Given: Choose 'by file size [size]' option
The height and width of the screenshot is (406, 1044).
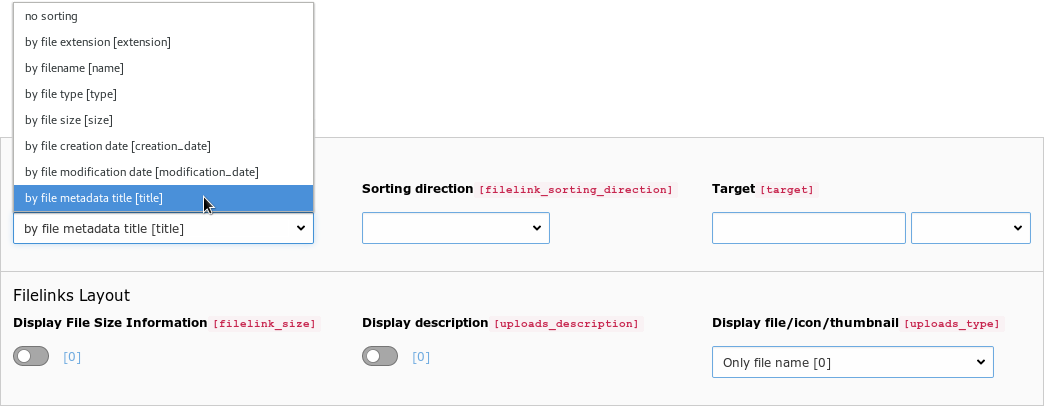Looking at the screenshot, I should [x=68, y=120].
